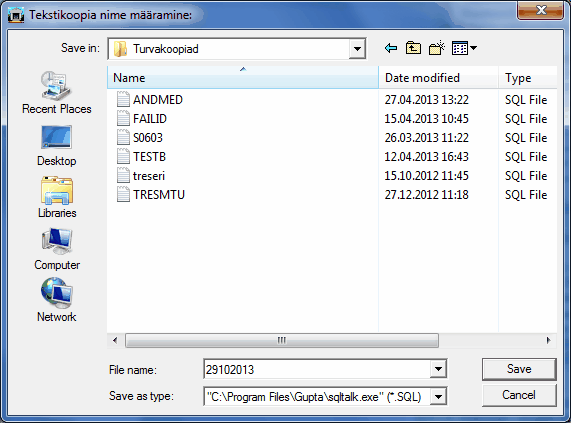Open Recent Places in sidebar
The width and height of the screenshot is (571, 423).
click(56, 93)
